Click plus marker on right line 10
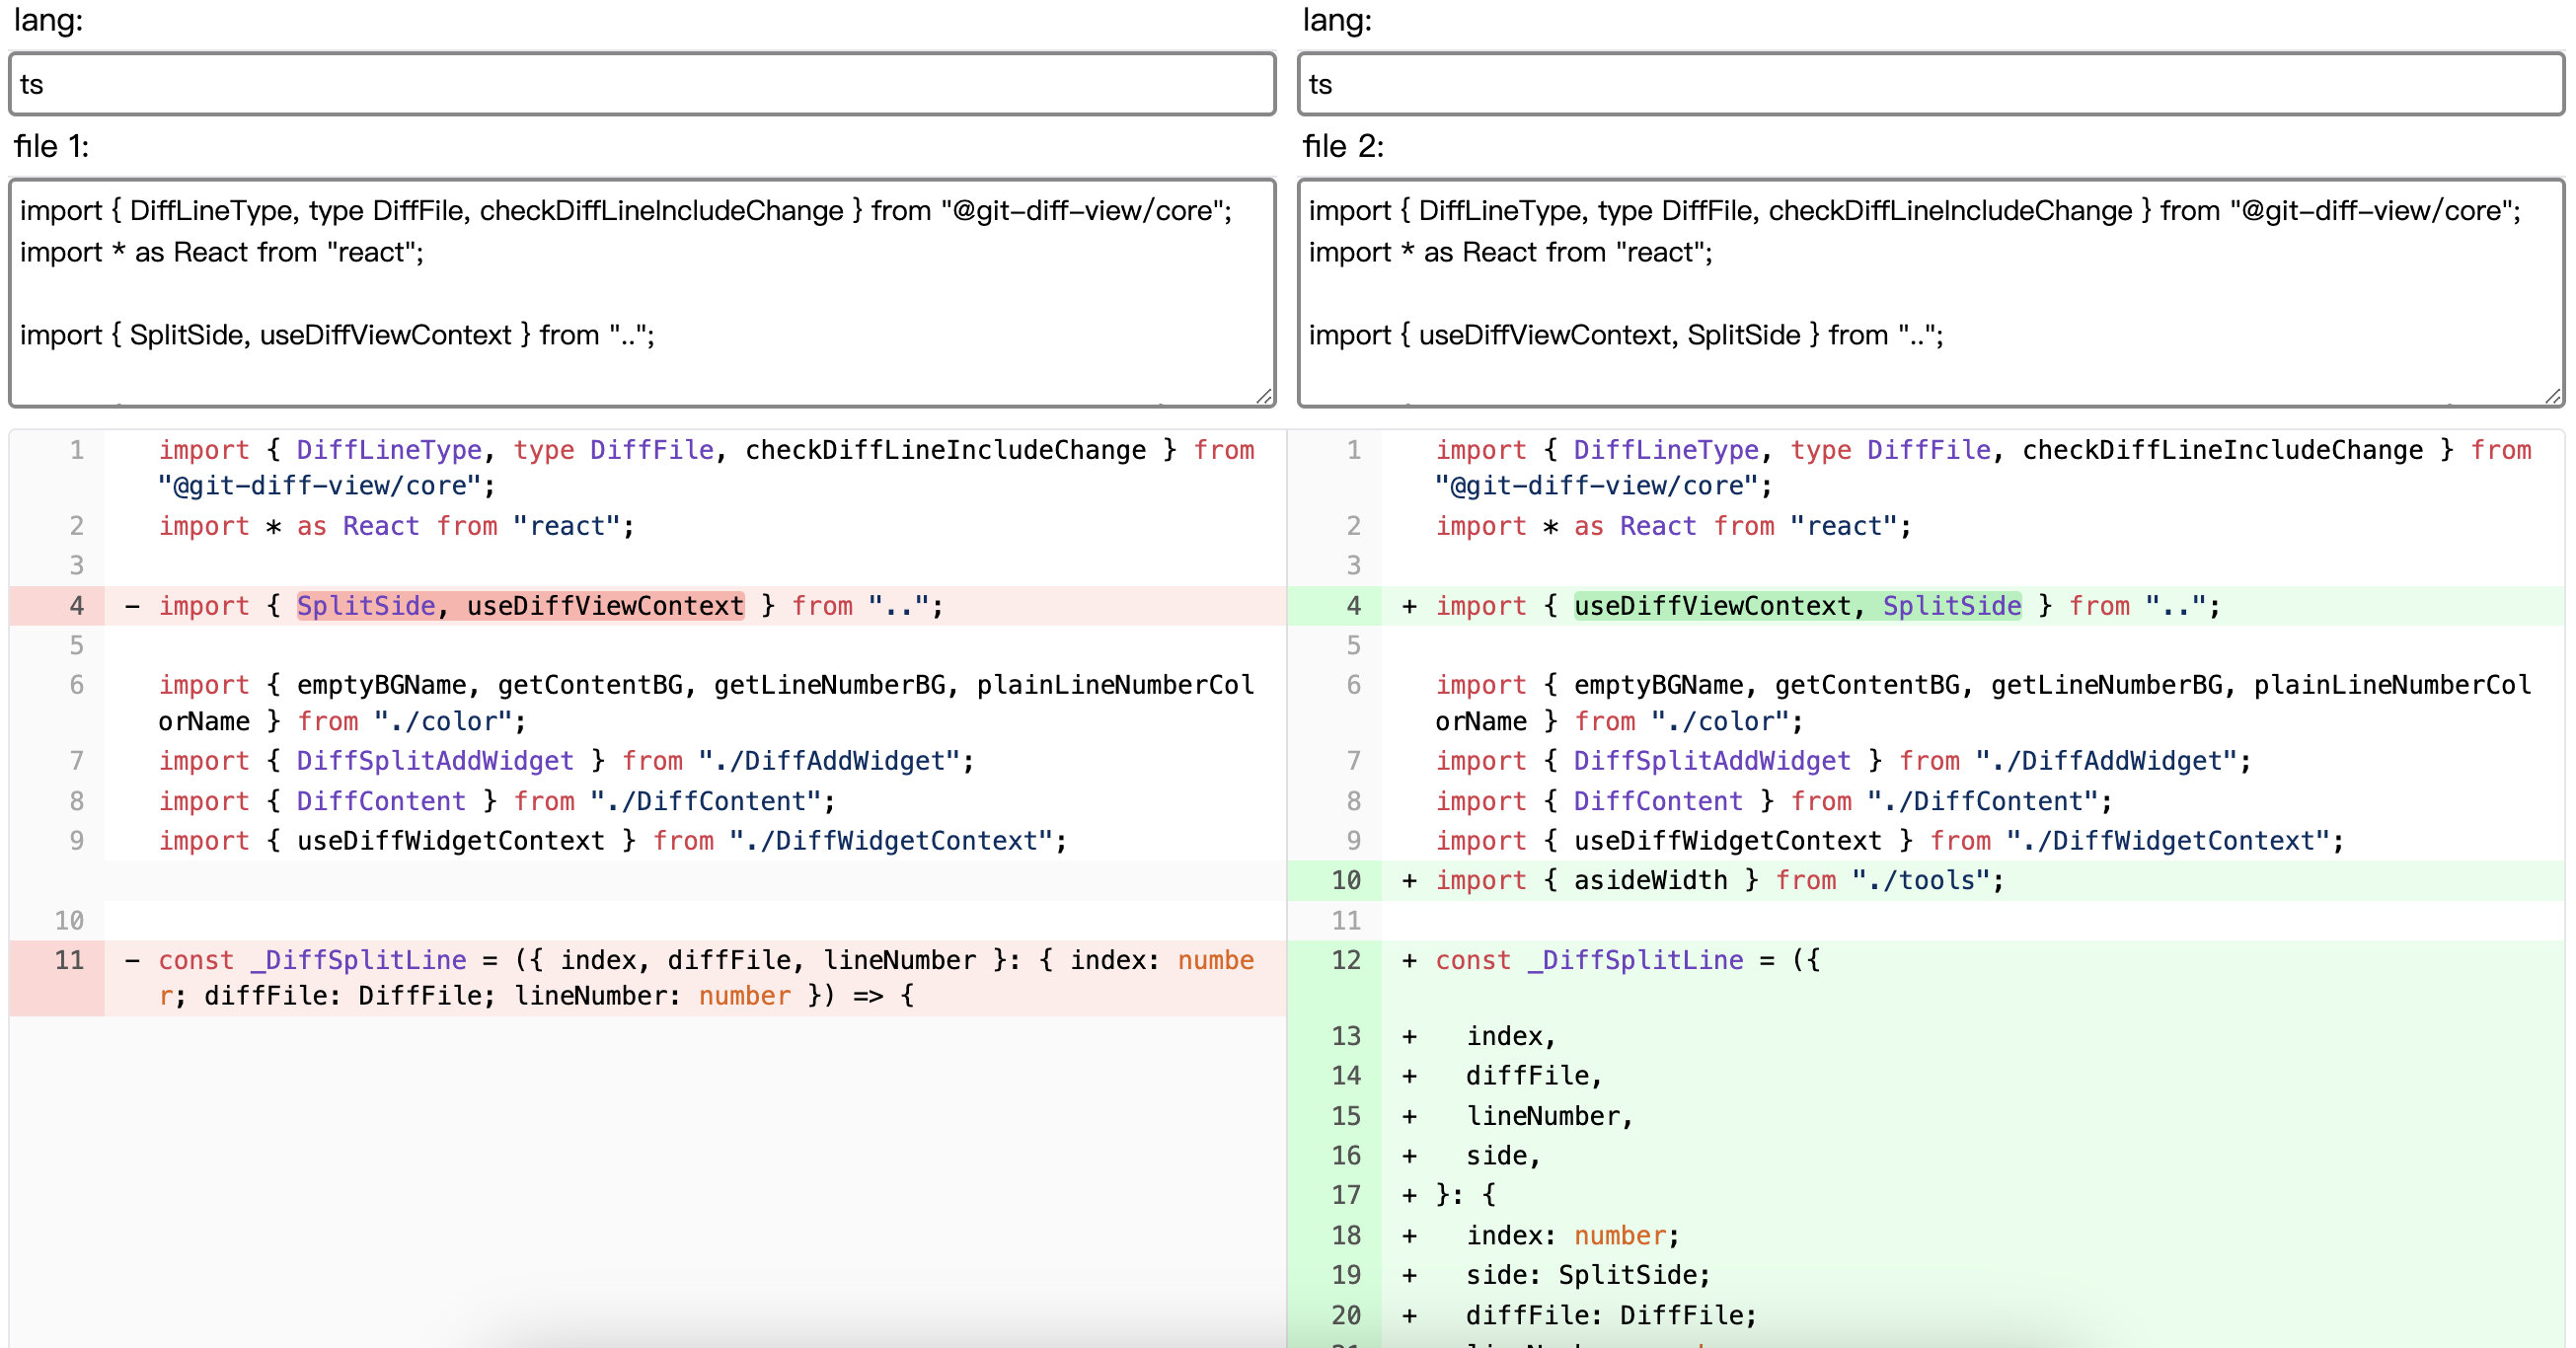The height and width of the screenshot is (1348, 2576). coord(1409,881)
